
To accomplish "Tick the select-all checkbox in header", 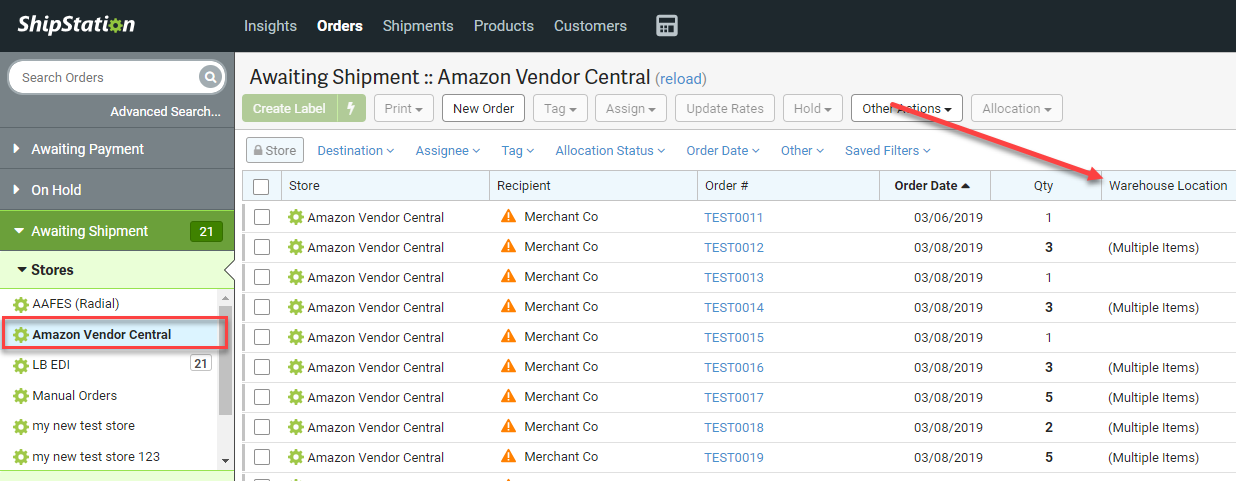I will tap(261, 186).
